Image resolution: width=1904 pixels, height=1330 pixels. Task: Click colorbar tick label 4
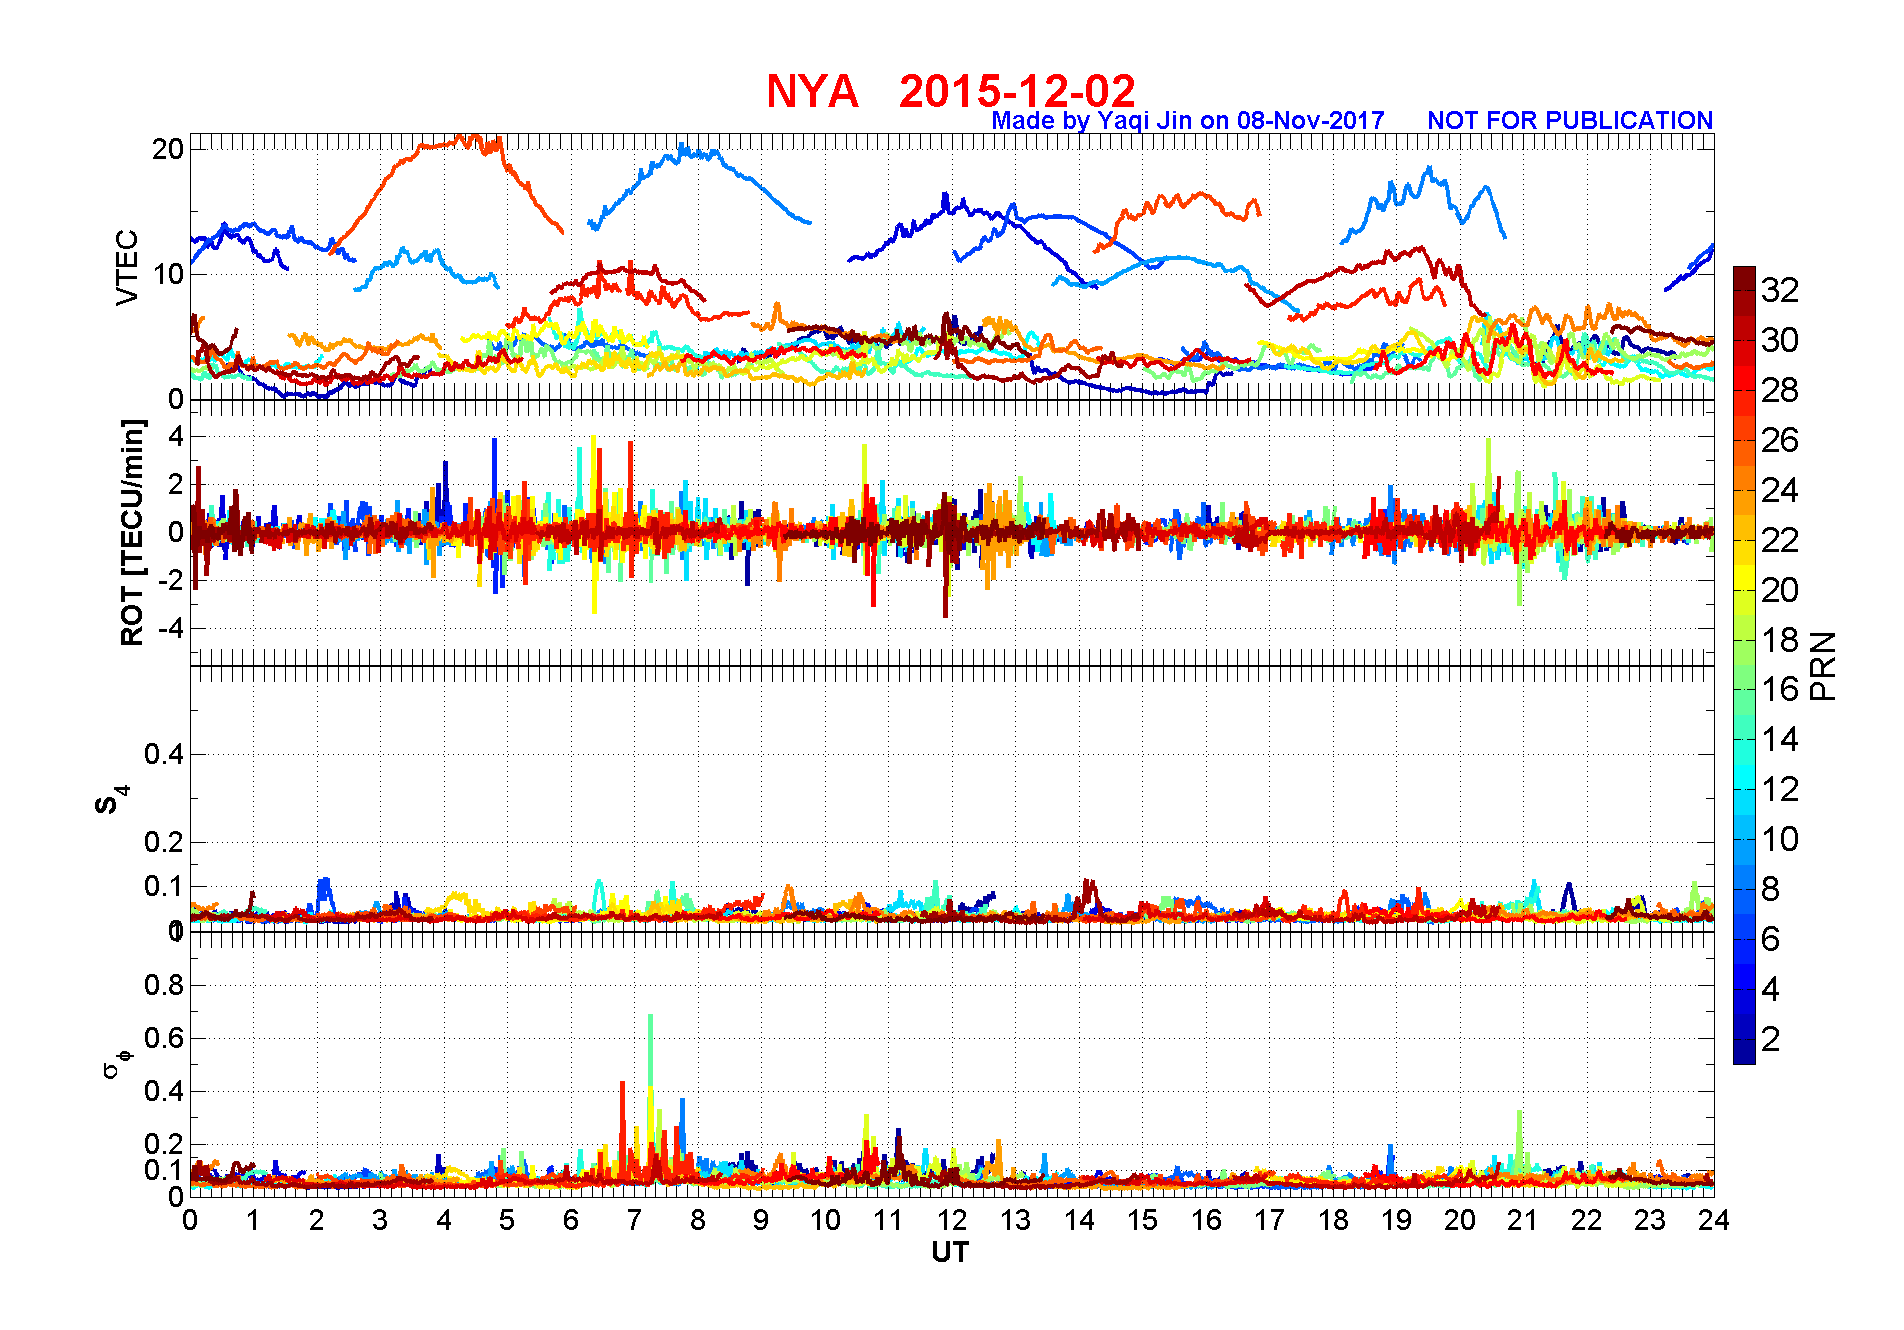pyautogui.click(x=1771, y=989)
